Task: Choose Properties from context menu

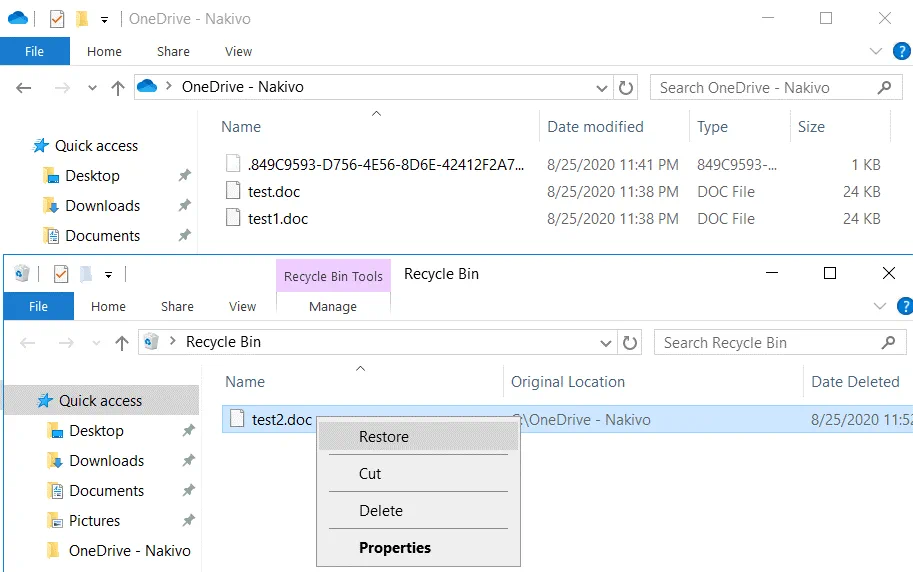Action: [x=417, y=548]
